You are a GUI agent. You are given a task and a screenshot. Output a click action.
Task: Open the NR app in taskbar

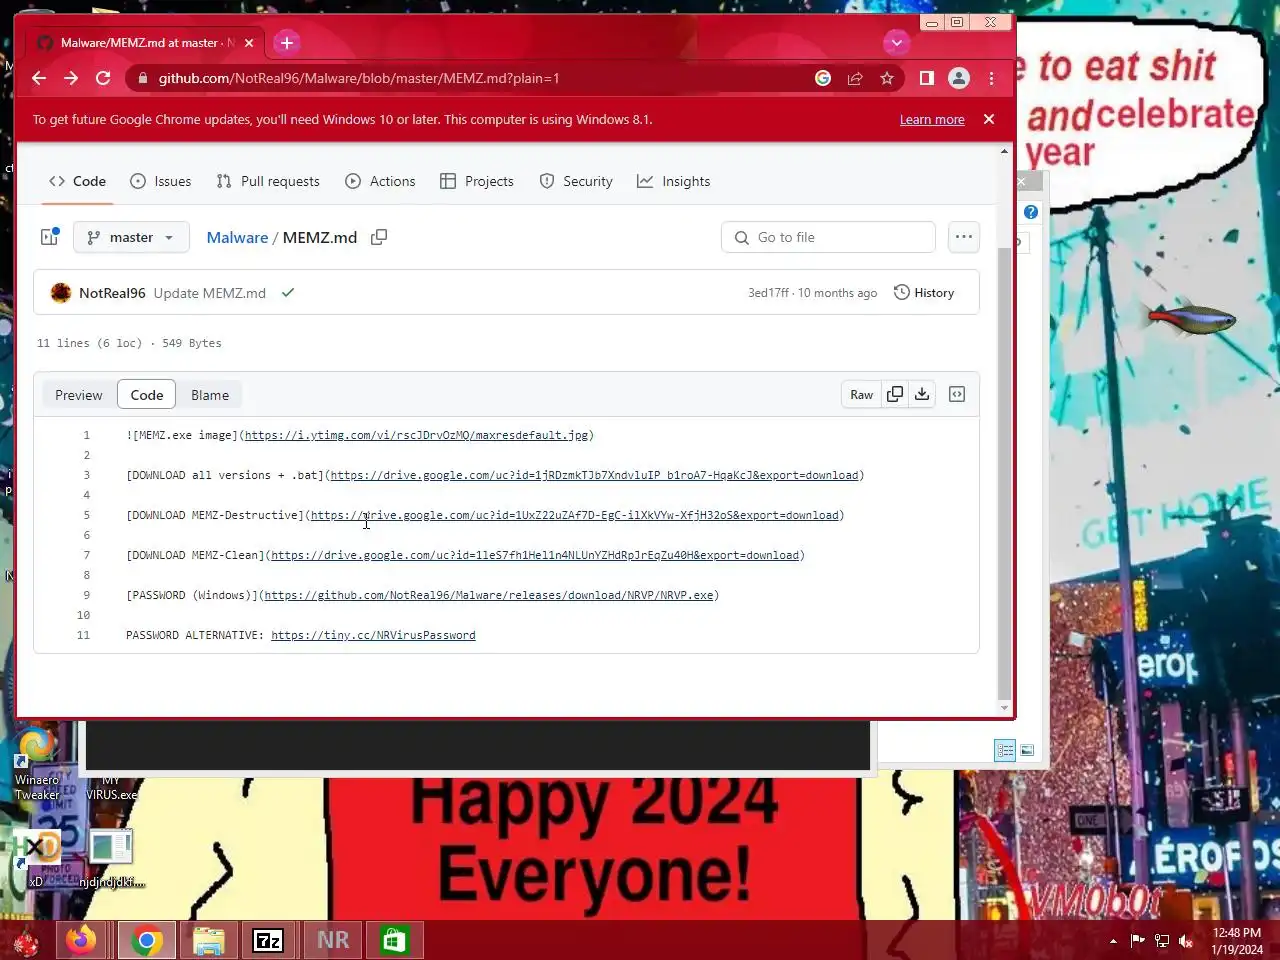point(333,940)
